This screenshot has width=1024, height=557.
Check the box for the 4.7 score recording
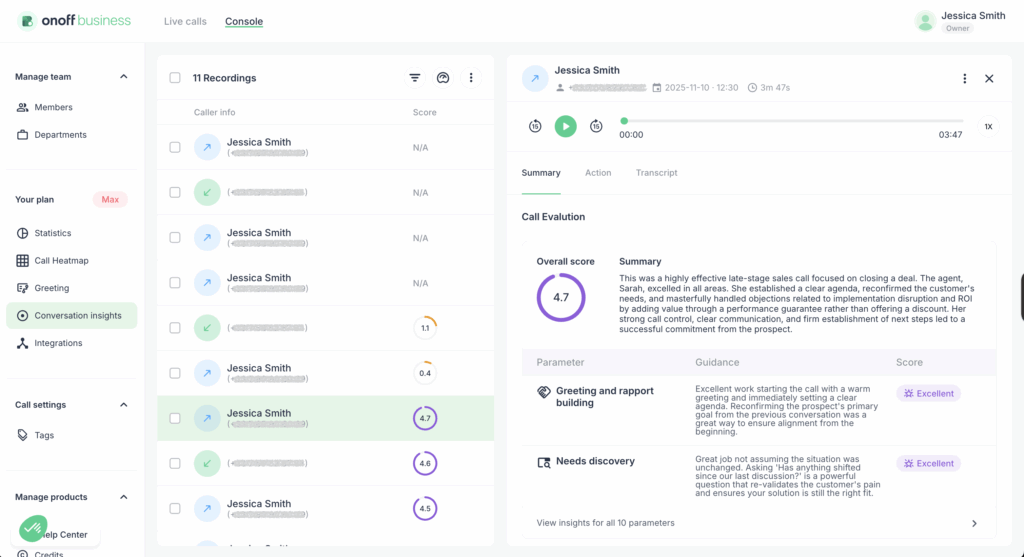[x=175, y=418]
